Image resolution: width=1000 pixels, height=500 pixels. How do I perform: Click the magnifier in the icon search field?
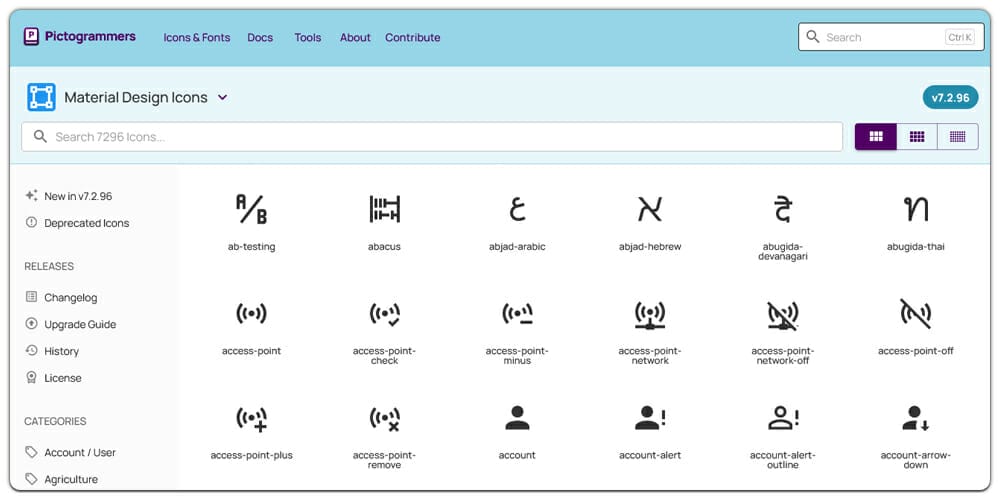(40, 136)
